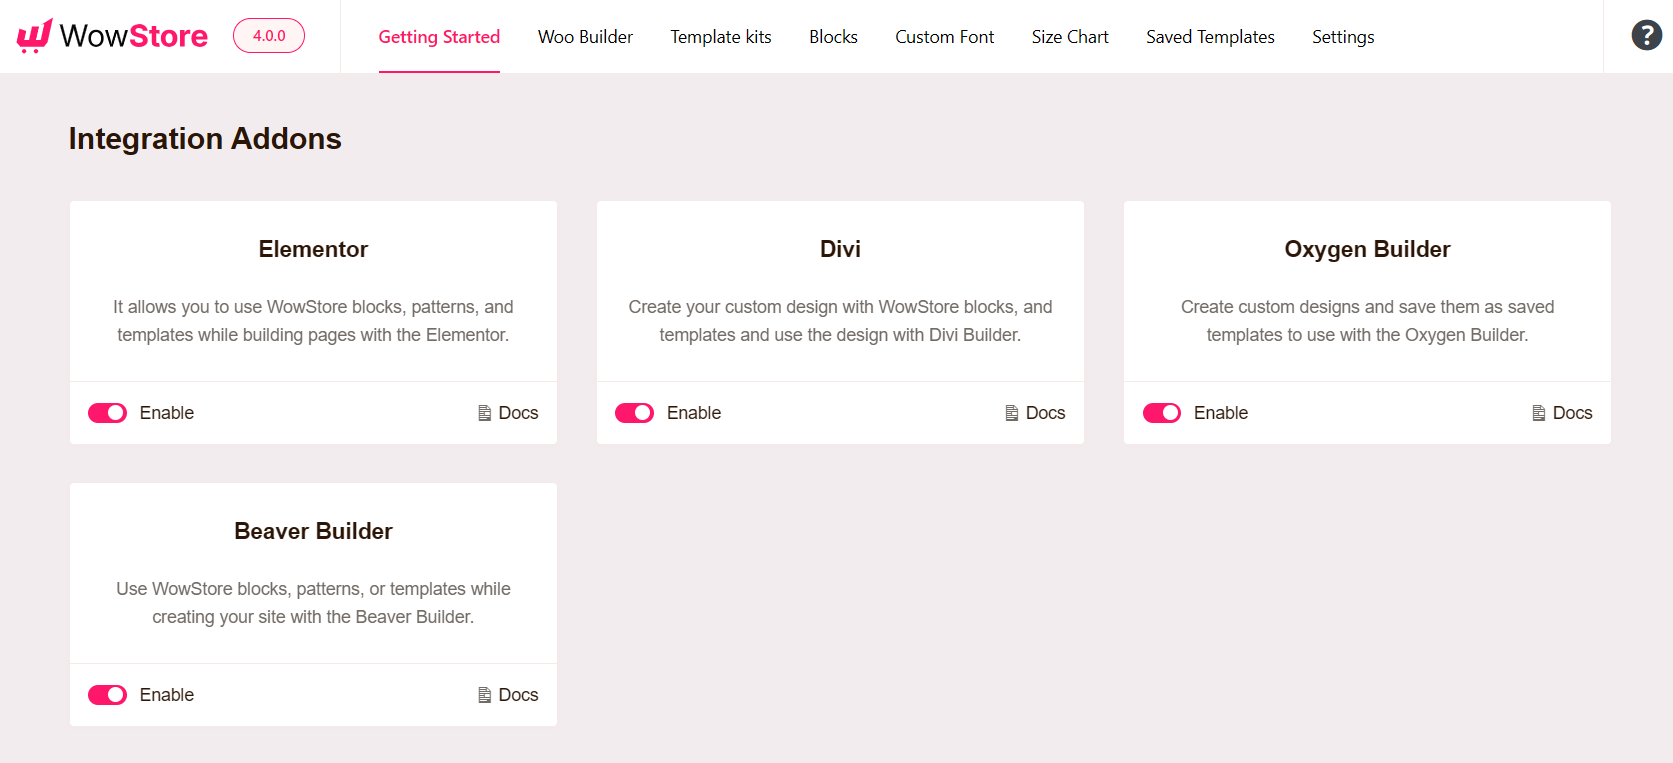Open the Size Chart tab
The image size is (1673, 763).
click(x=1070, y=37)
